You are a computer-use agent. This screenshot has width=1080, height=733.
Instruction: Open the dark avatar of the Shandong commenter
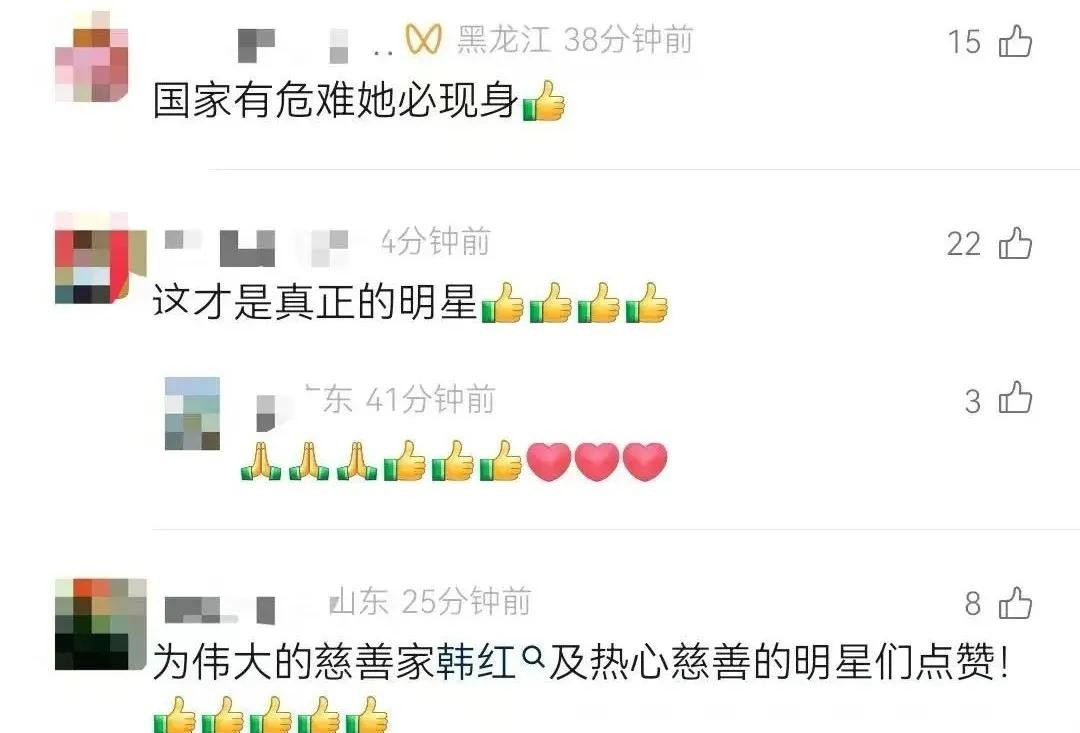[x=101, y=624]
